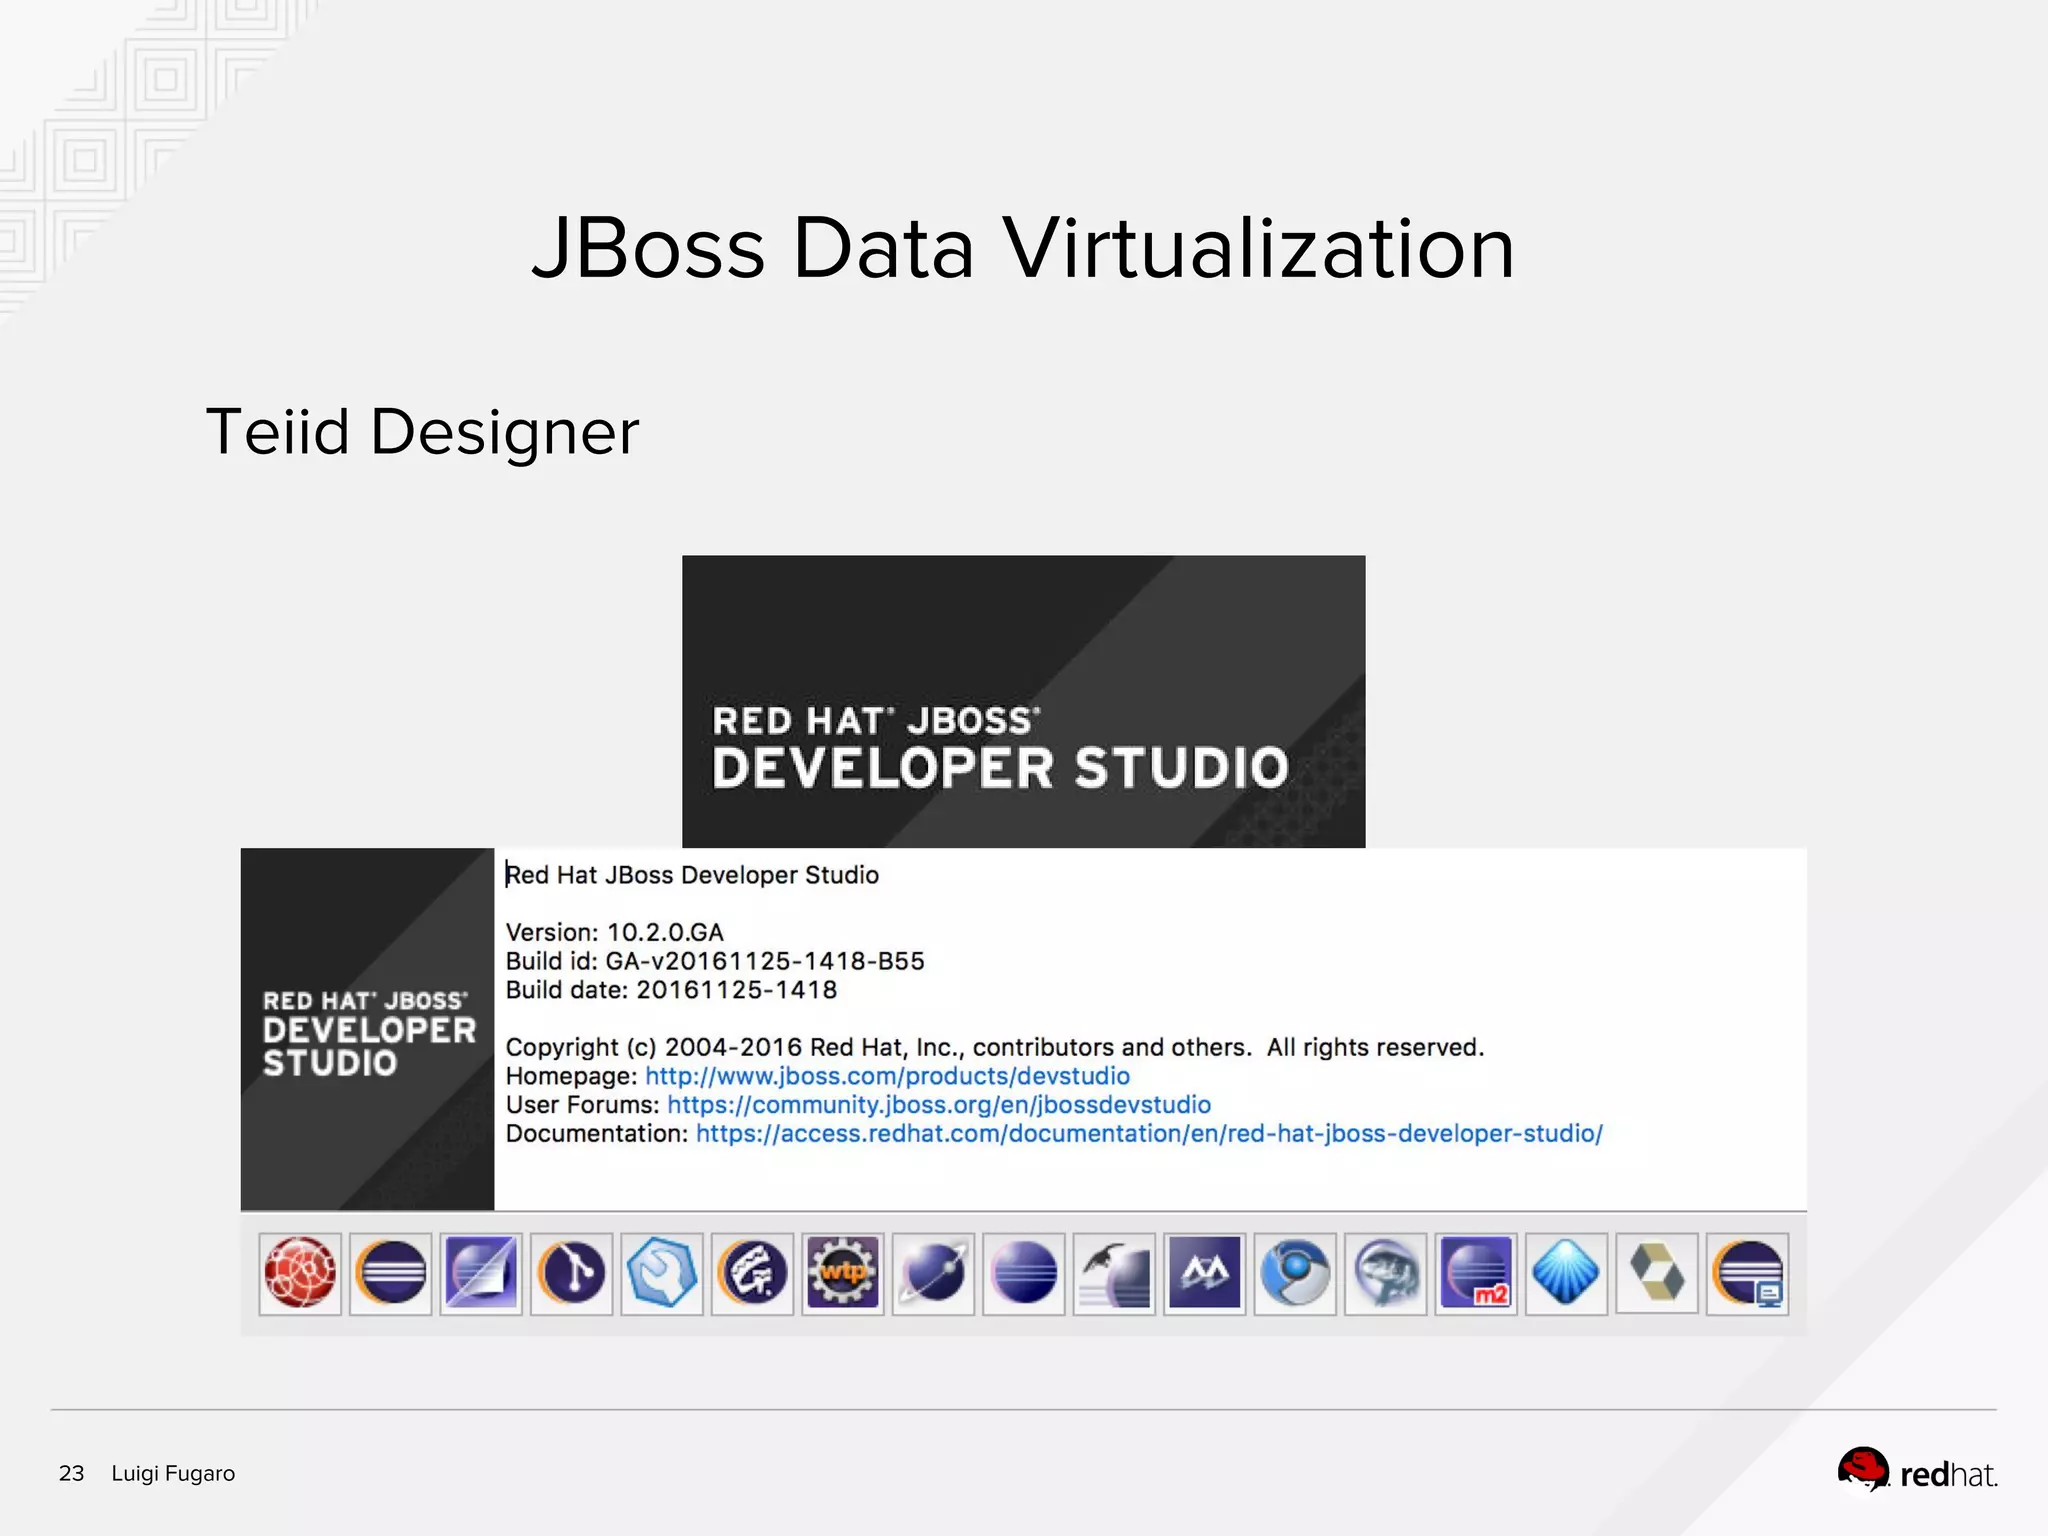
Task: Click the Eclipse icon with monitor badge
Action: click(1748, 1273)
